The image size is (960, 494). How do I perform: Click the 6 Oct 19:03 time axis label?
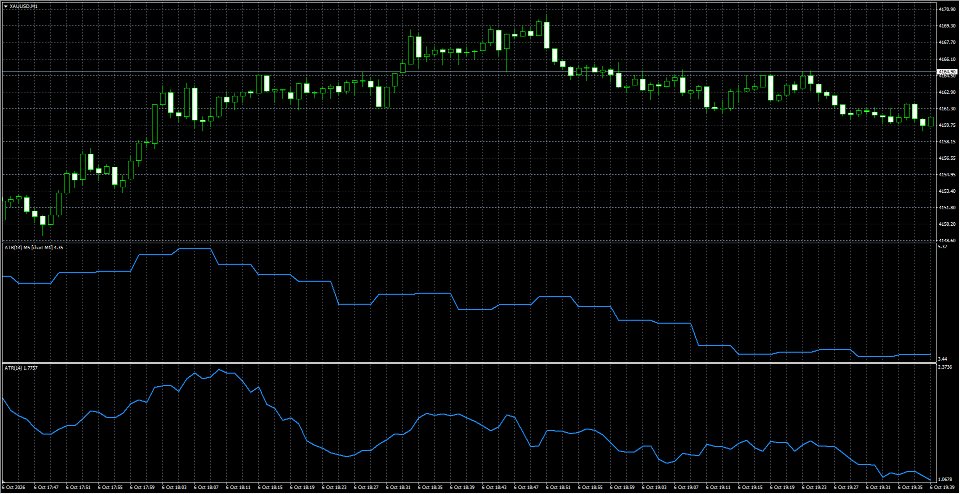click(x=656, y=487)
